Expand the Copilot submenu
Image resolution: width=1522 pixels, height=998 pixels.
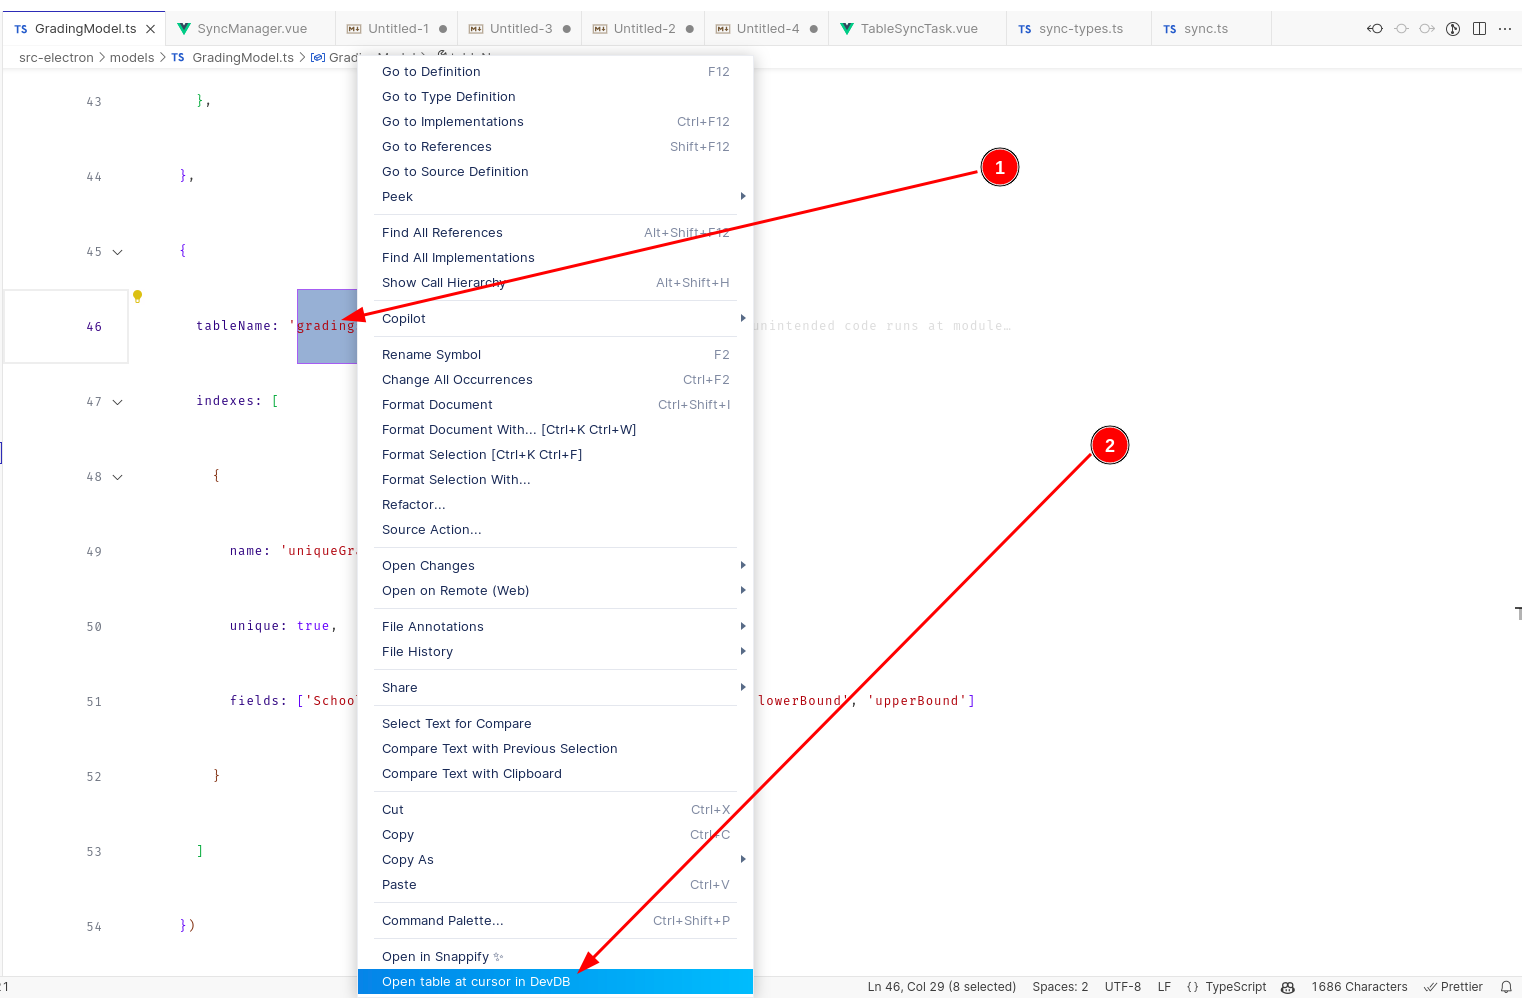556,319
